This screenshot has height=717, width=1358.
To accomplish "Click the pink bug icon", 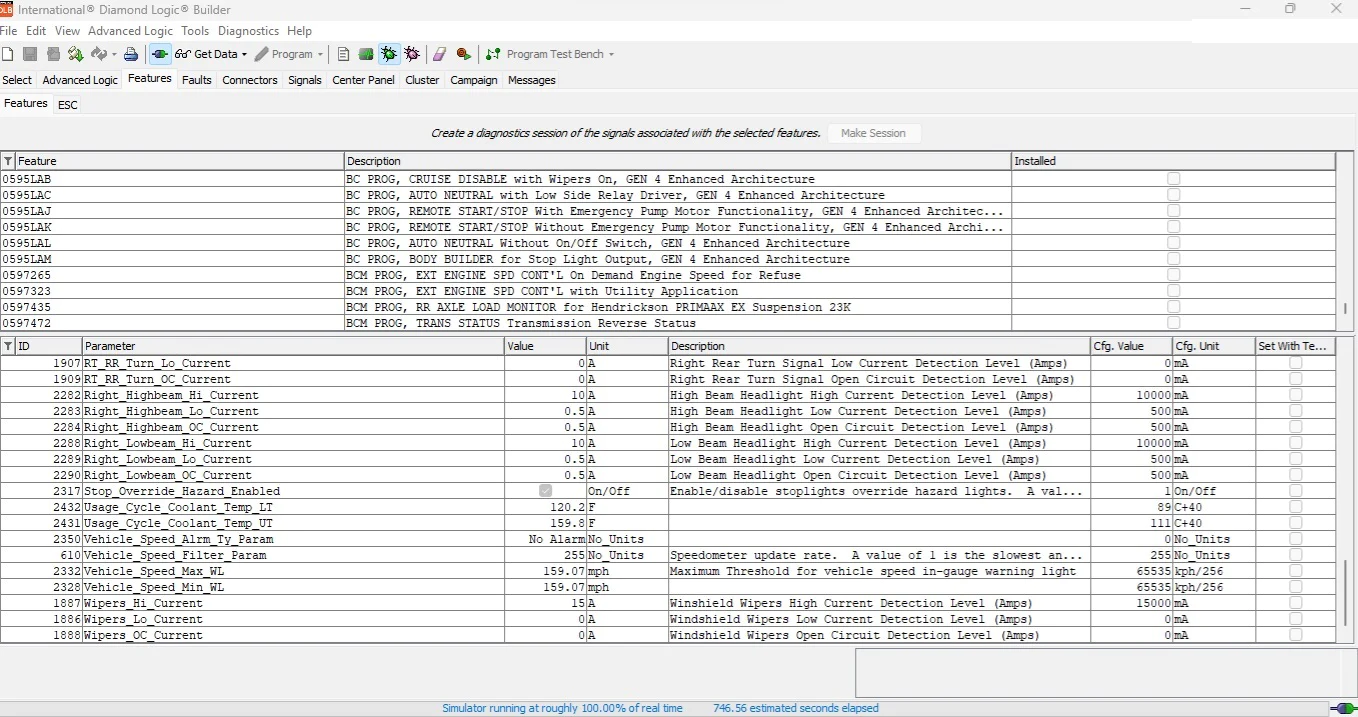I will click(412, 54).
